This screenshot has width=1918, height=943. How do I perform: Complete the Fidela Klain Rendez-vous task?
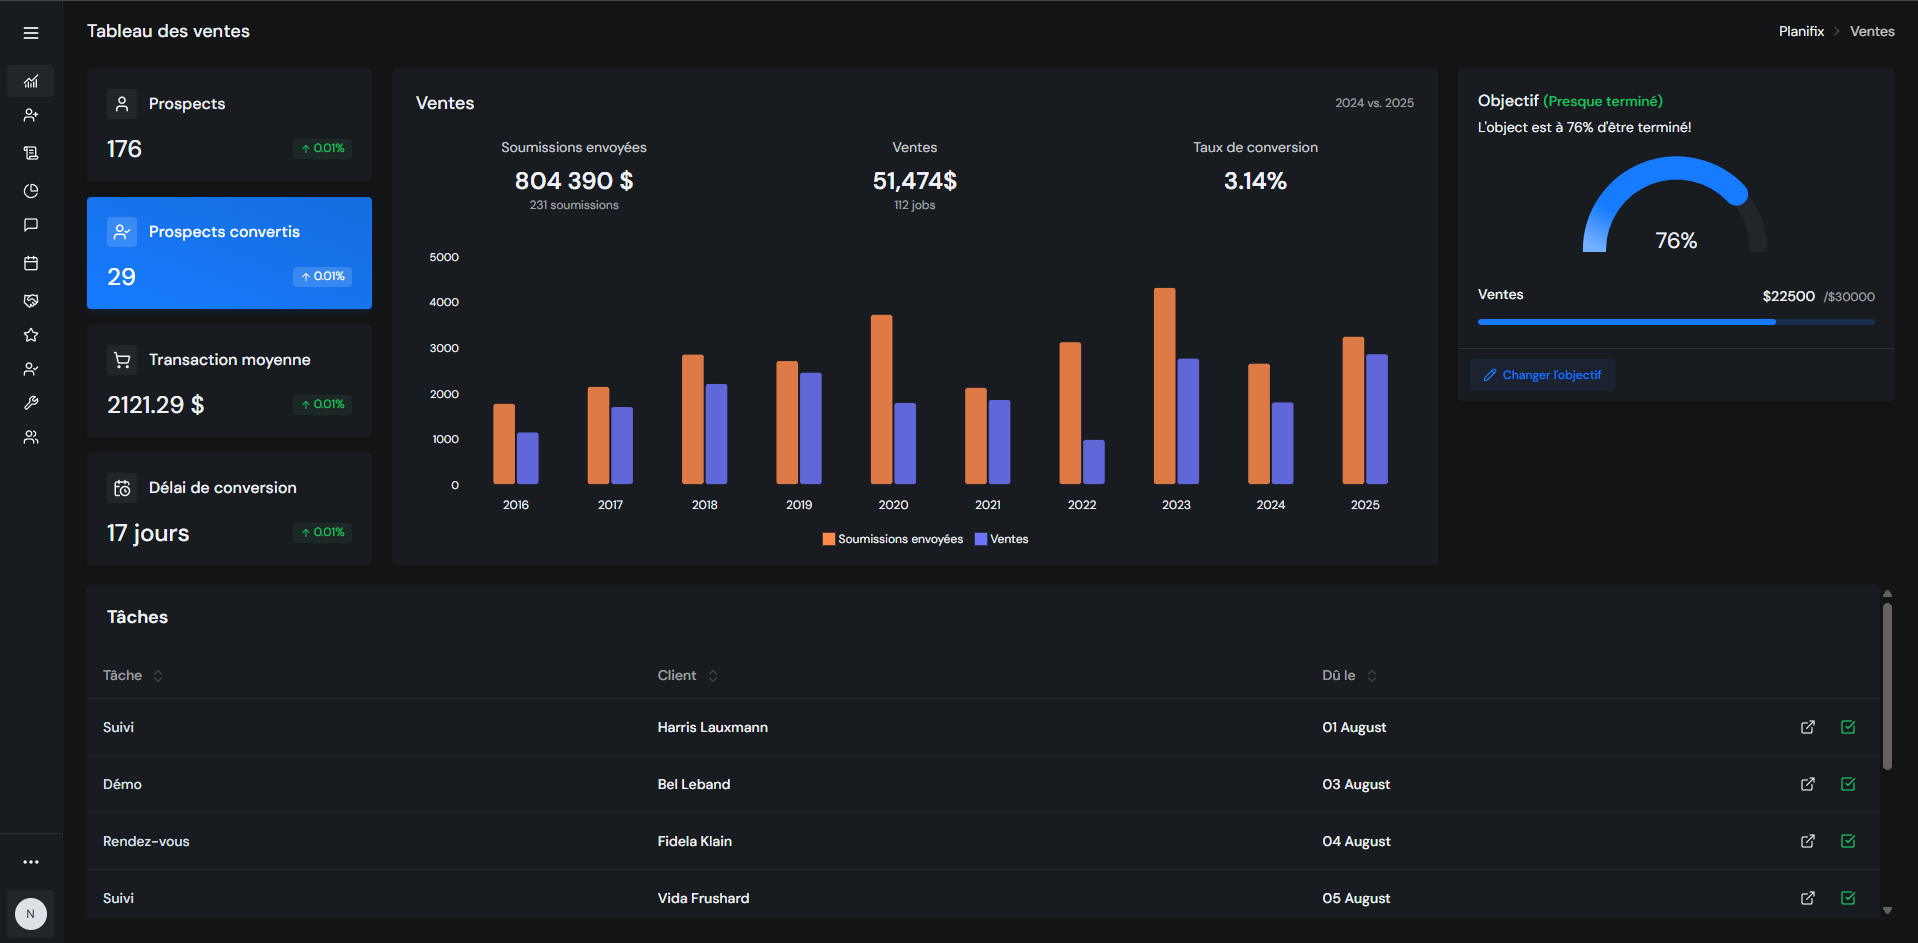tap(1847, 841)
